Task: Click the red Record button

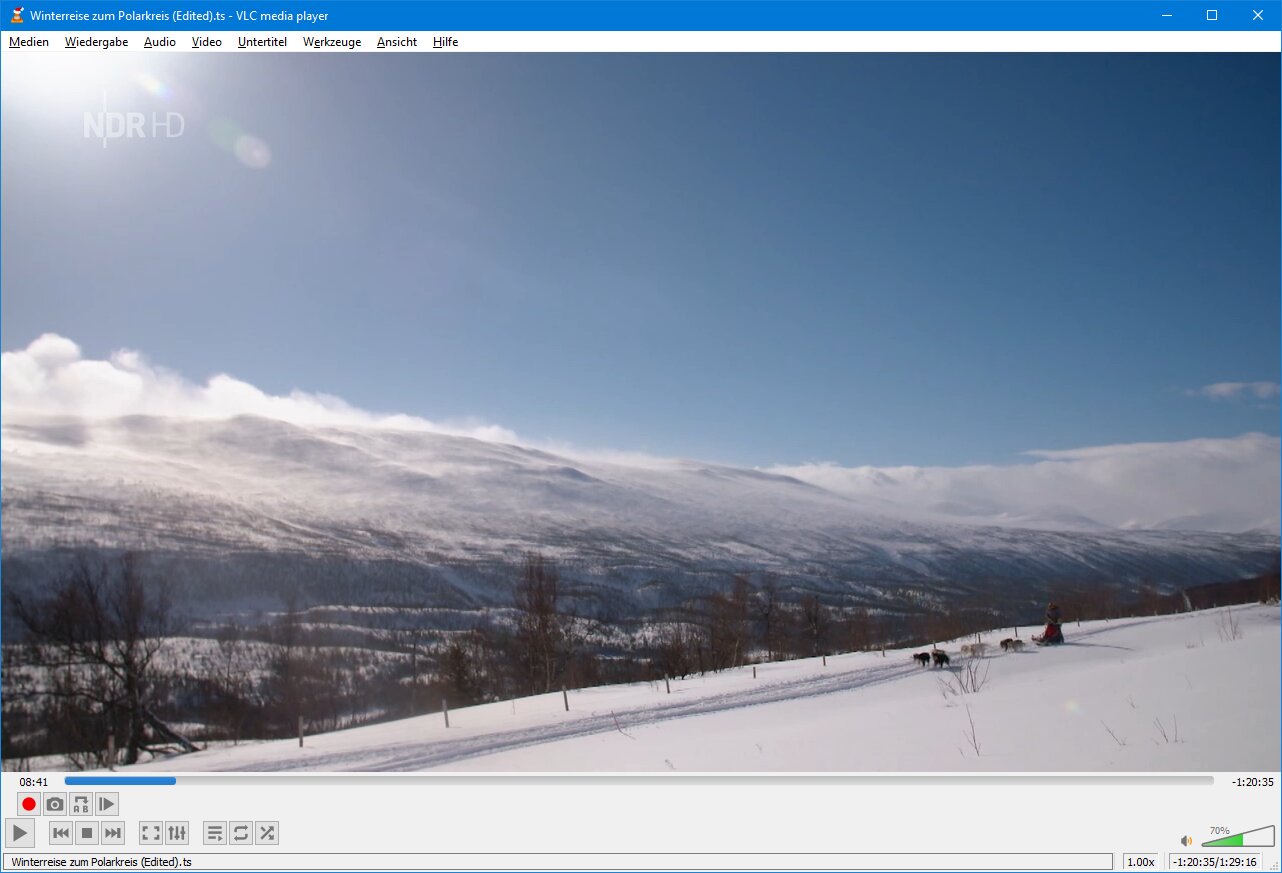Action: click(x=29, y=804)
